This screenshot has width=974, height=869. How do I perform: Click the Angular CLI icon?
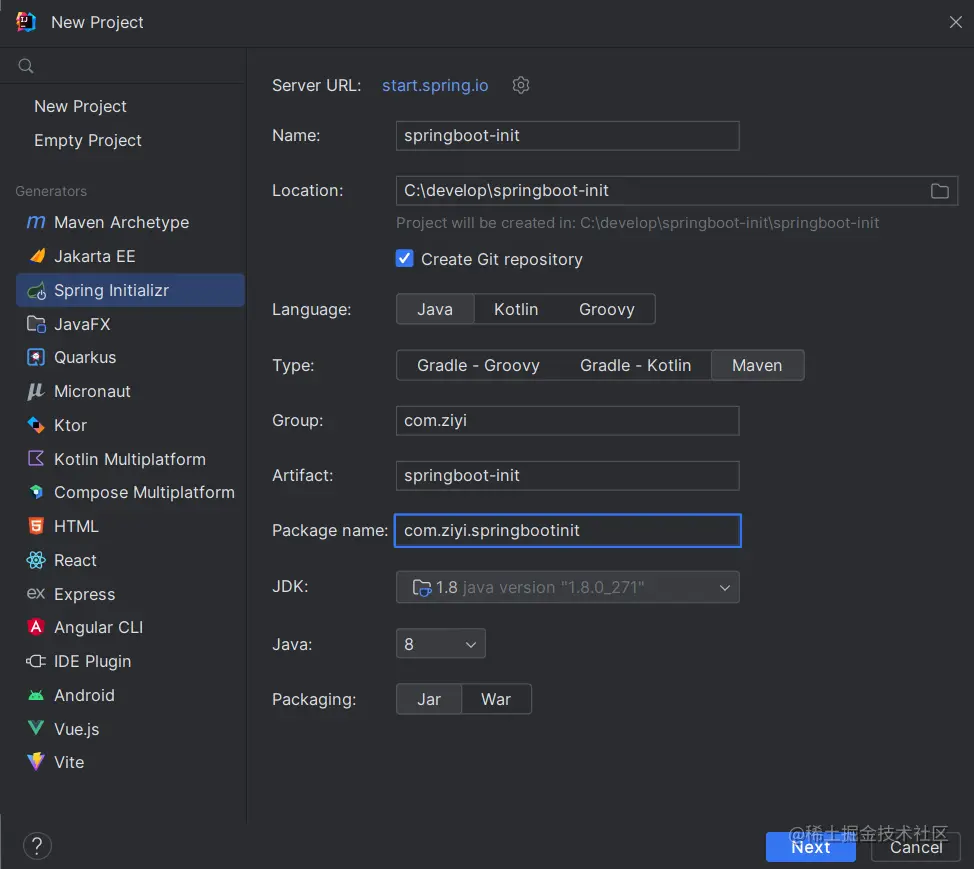[36, 627]
